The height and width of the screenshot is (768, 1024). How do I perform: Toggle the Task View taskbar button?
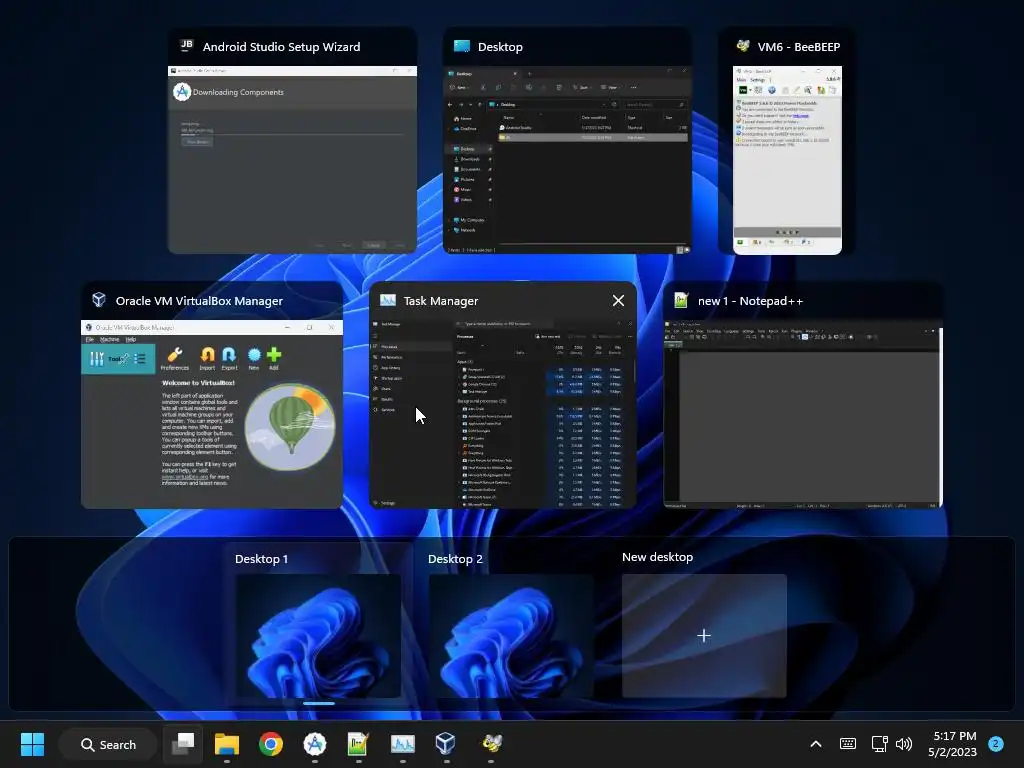(183, 744)
